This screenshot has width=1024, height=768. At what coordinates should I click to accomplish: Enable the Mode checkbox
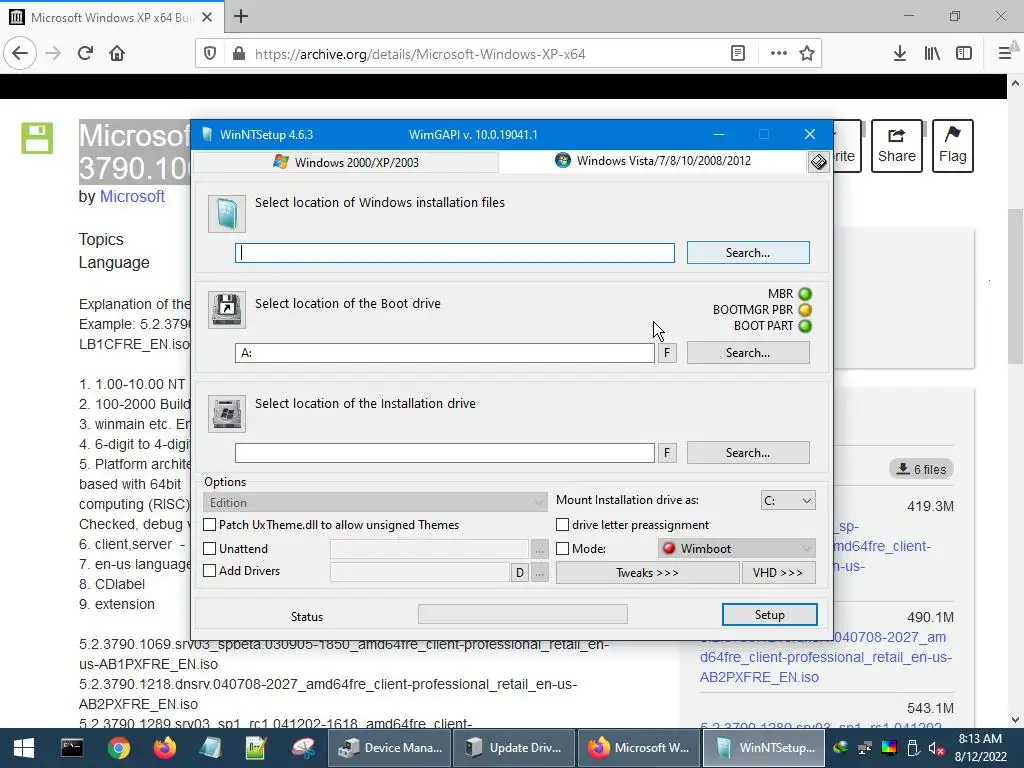pyautogui.click(x=562, y=549)
